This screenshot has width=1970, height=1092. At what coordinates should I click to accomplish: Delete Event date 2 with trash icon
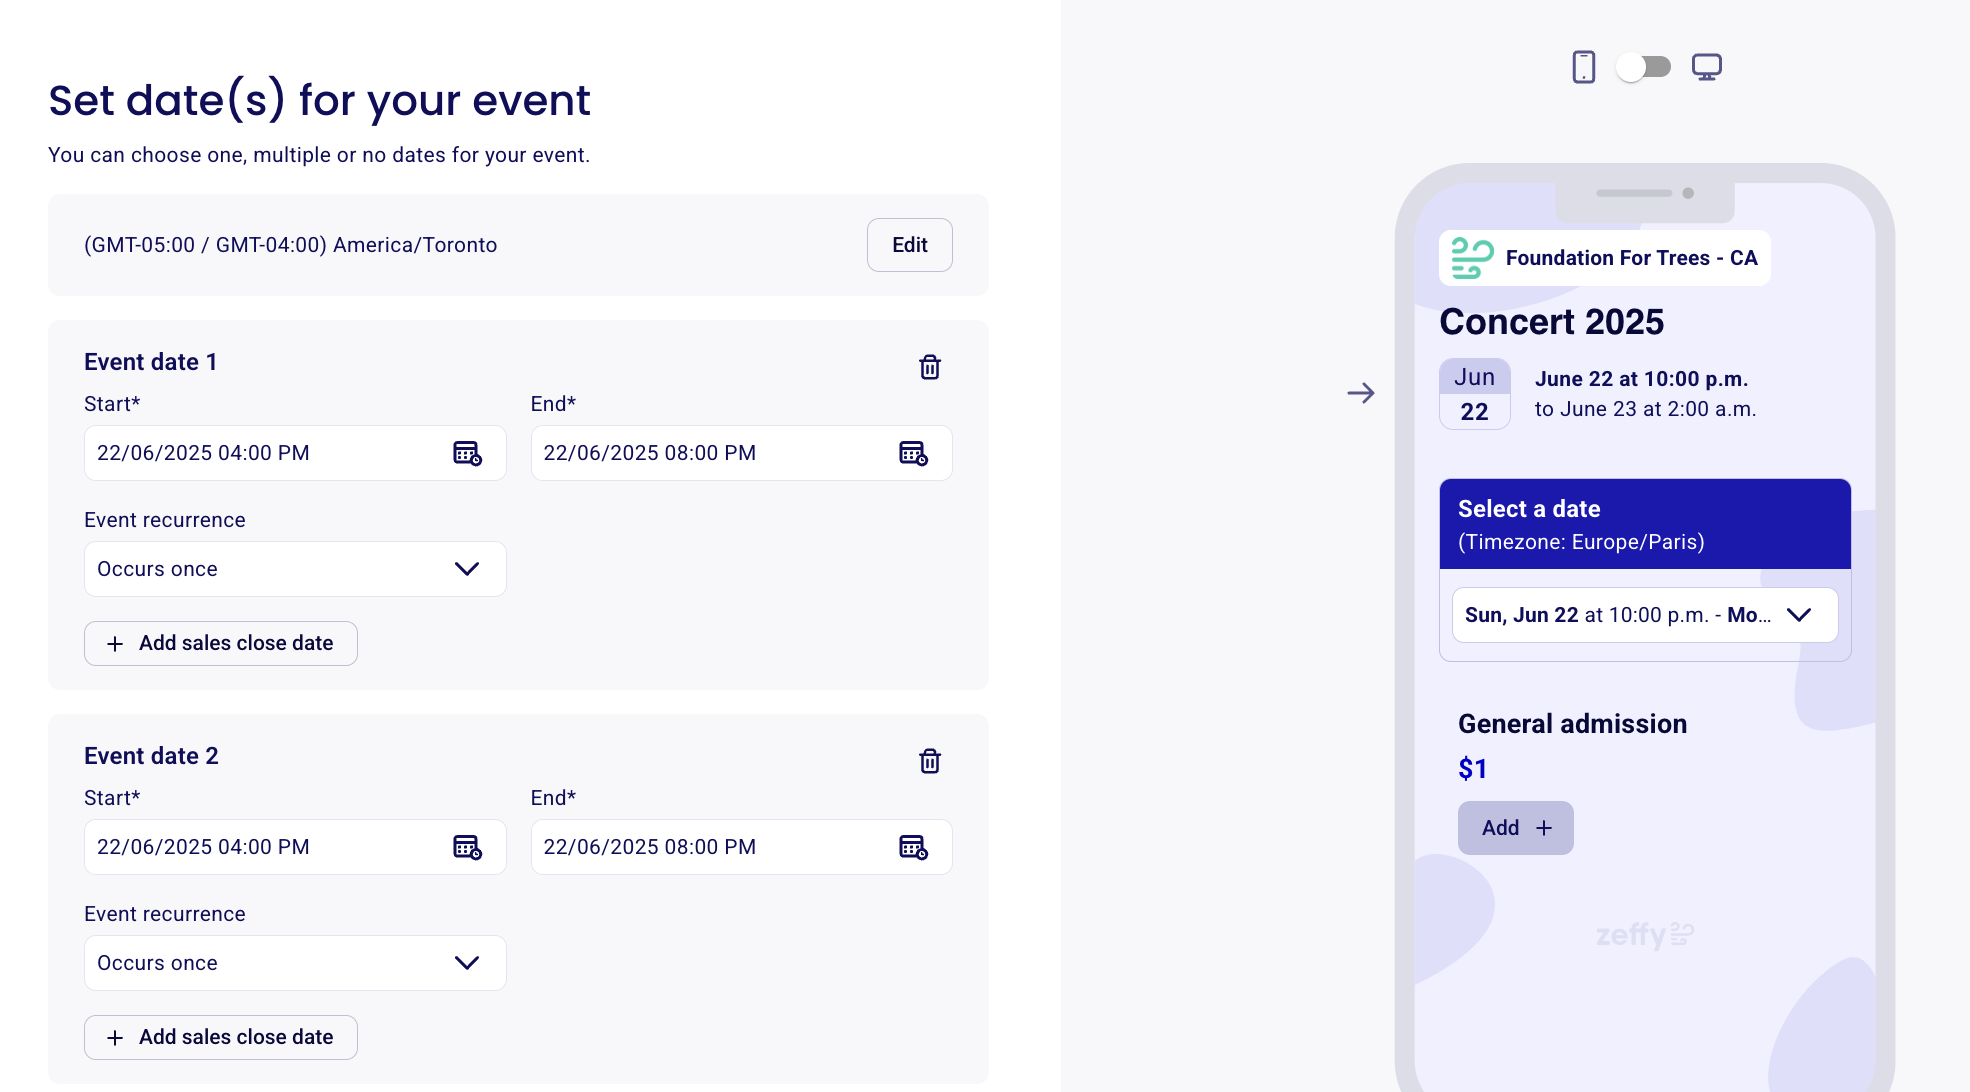click(x=930, y=761)
